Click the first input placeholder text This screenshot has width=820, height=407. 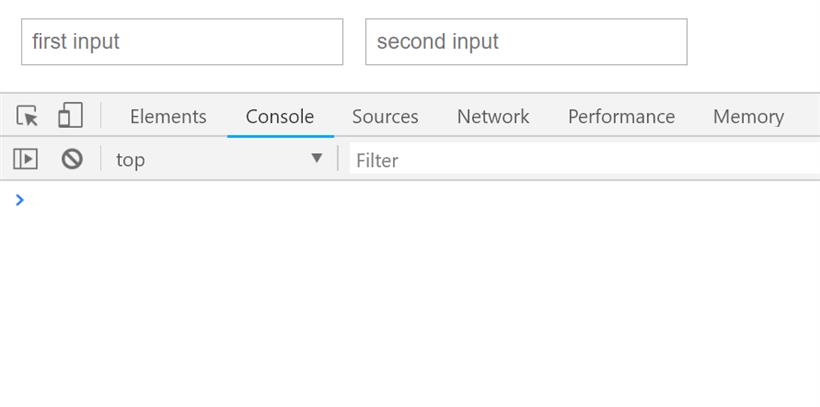[x=76, y=42]
